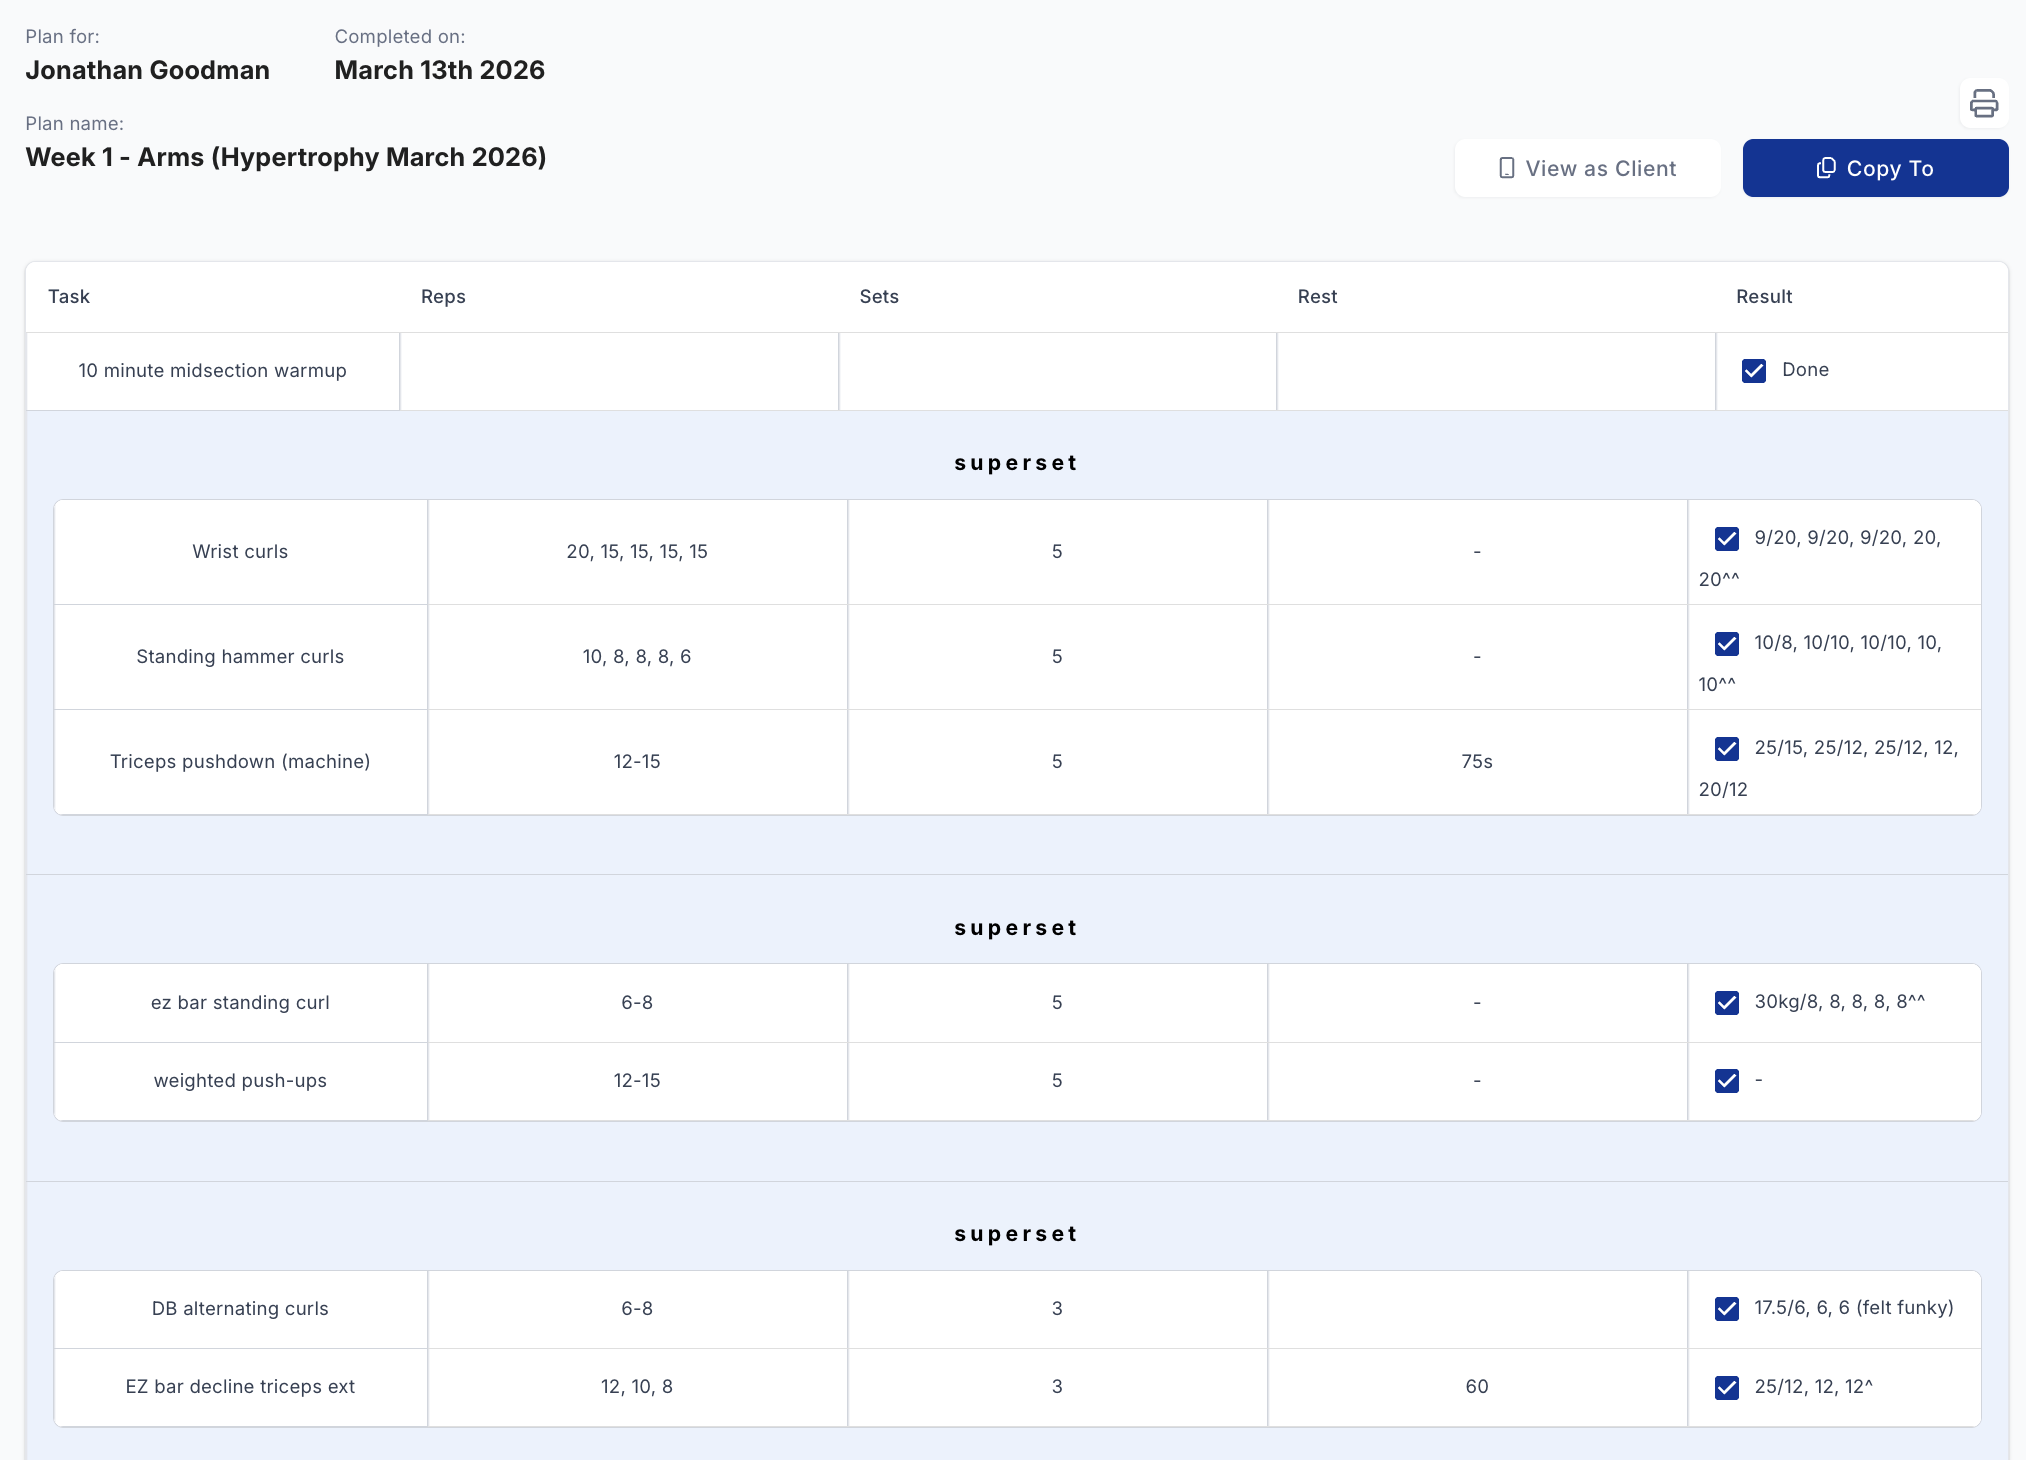This screenshot has width=2026, height=1460.
Task: Toggle the Wrist curls result checkbox
Action: click(1726, 539)
